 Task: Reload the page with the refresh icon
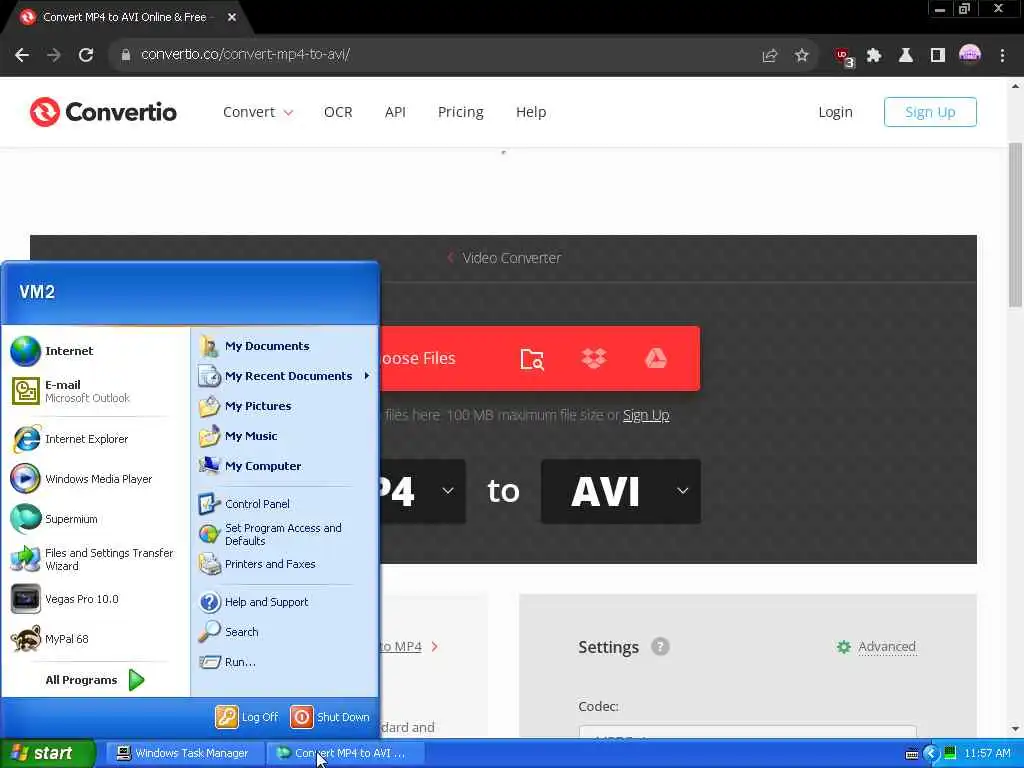coord(86,55)
